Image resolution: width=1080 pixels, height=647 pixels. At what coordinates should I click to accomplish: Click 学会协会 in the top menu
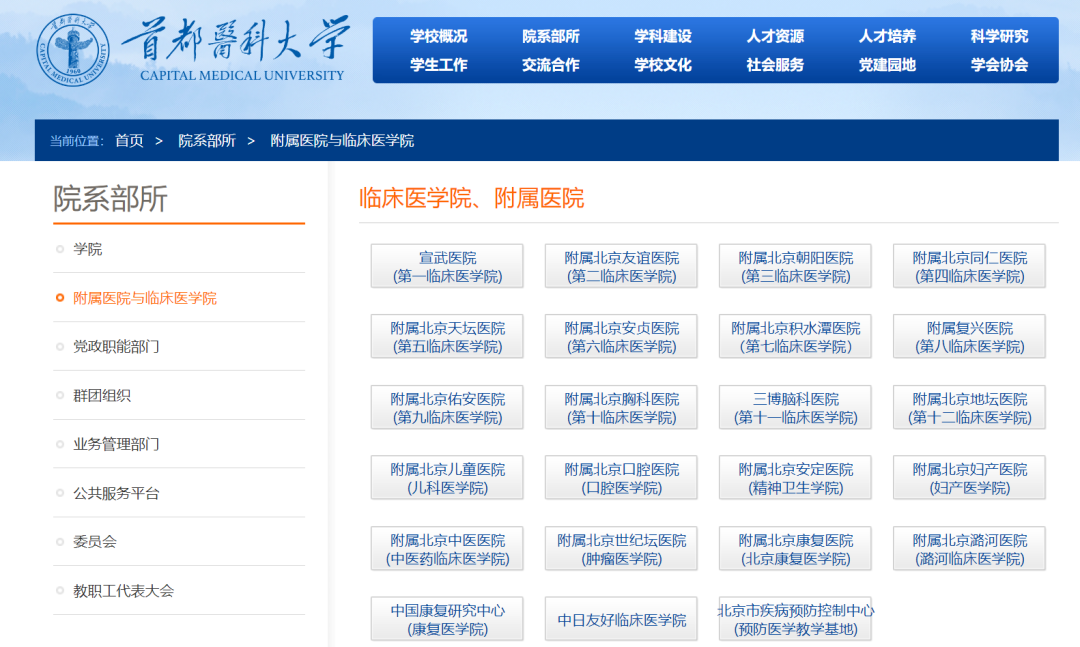[999, 65]
